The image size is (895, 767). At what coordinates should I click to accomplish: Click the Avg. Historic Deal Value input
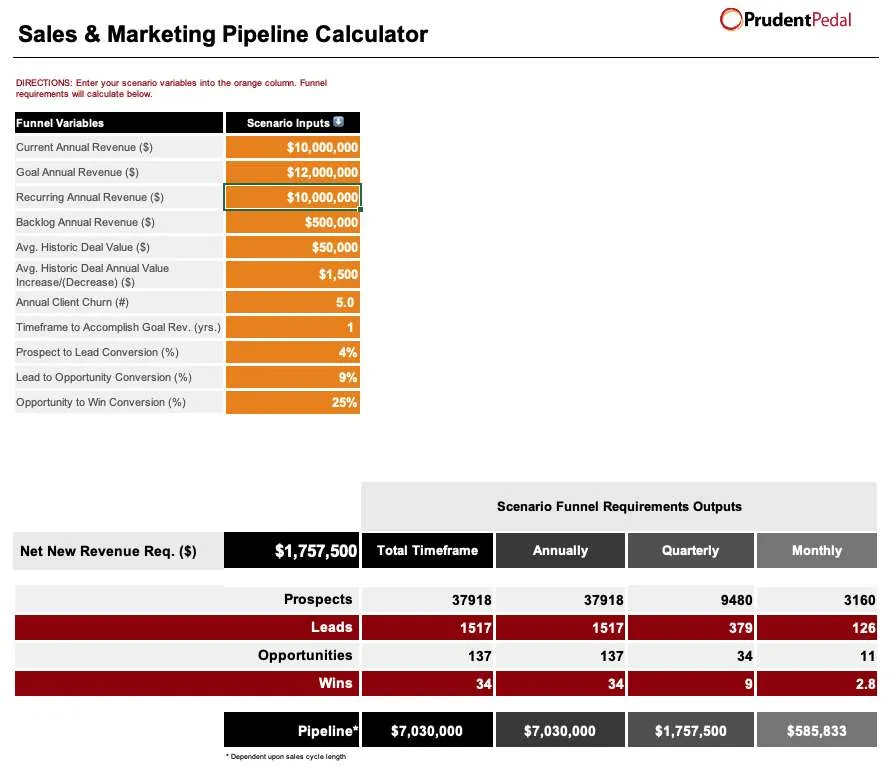(292, 247)
